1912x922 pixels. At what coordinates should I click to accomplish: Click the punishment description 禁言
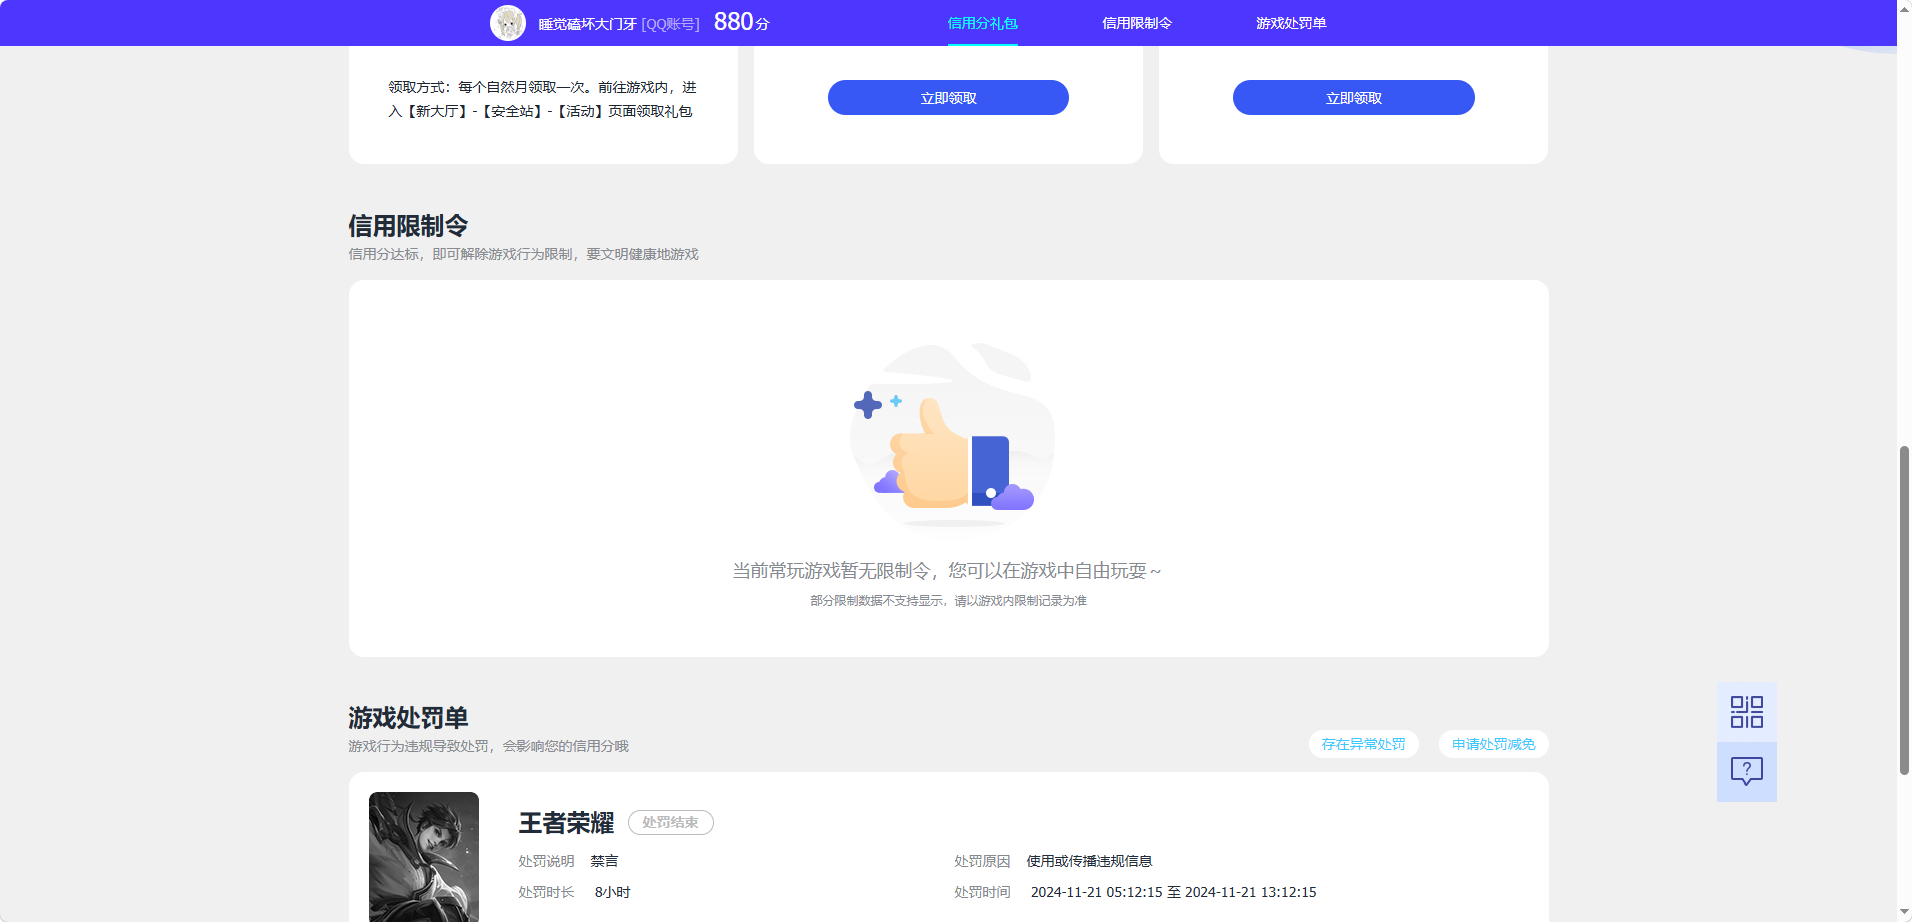coord(604,861)
